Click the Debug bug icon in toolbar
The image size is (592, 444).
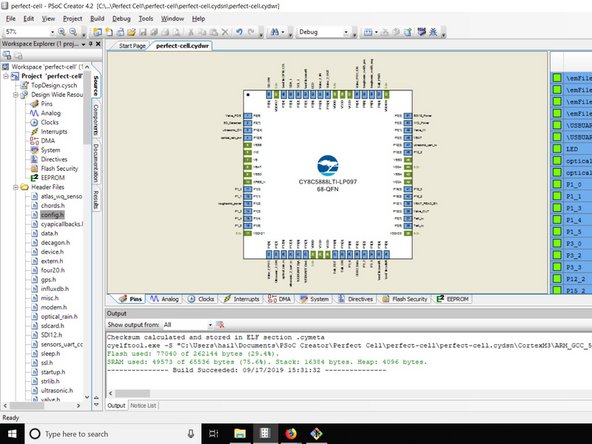(x=433, y=32)
